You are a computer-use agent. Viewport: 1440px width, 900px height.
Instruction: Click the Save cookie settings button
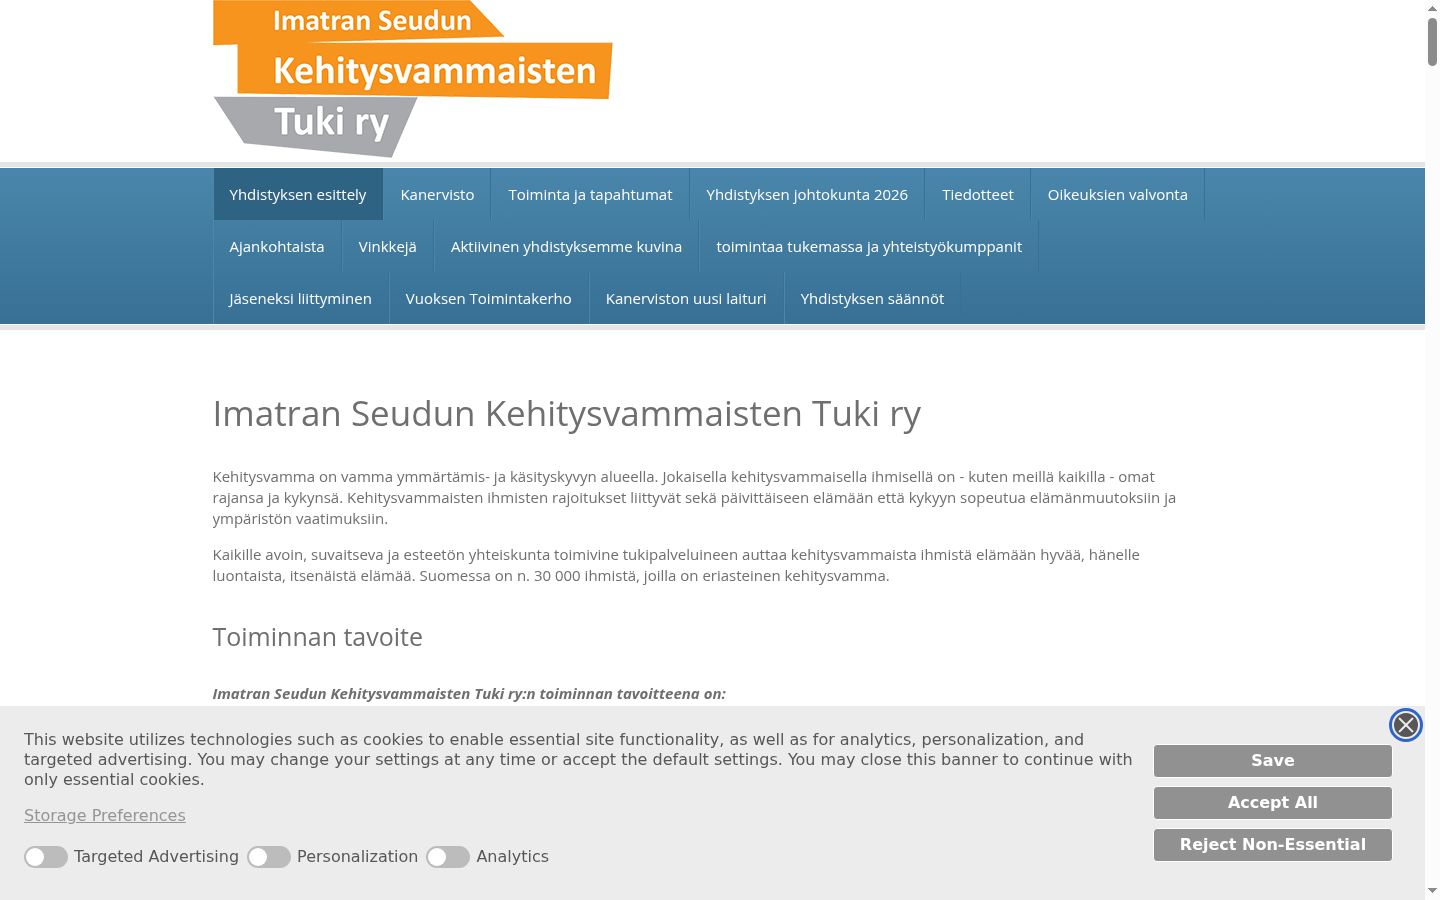click(1272, 761)
